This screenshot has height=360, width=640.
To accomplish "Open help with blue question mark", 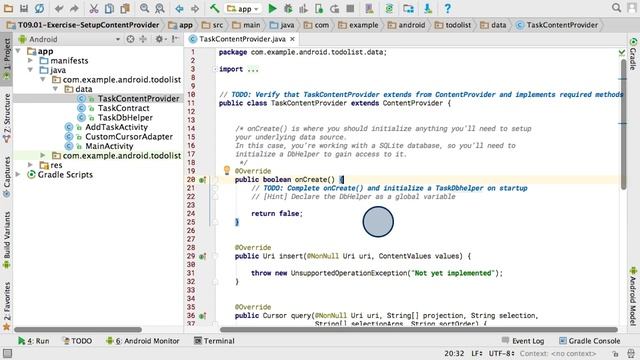I will [447, 8].
